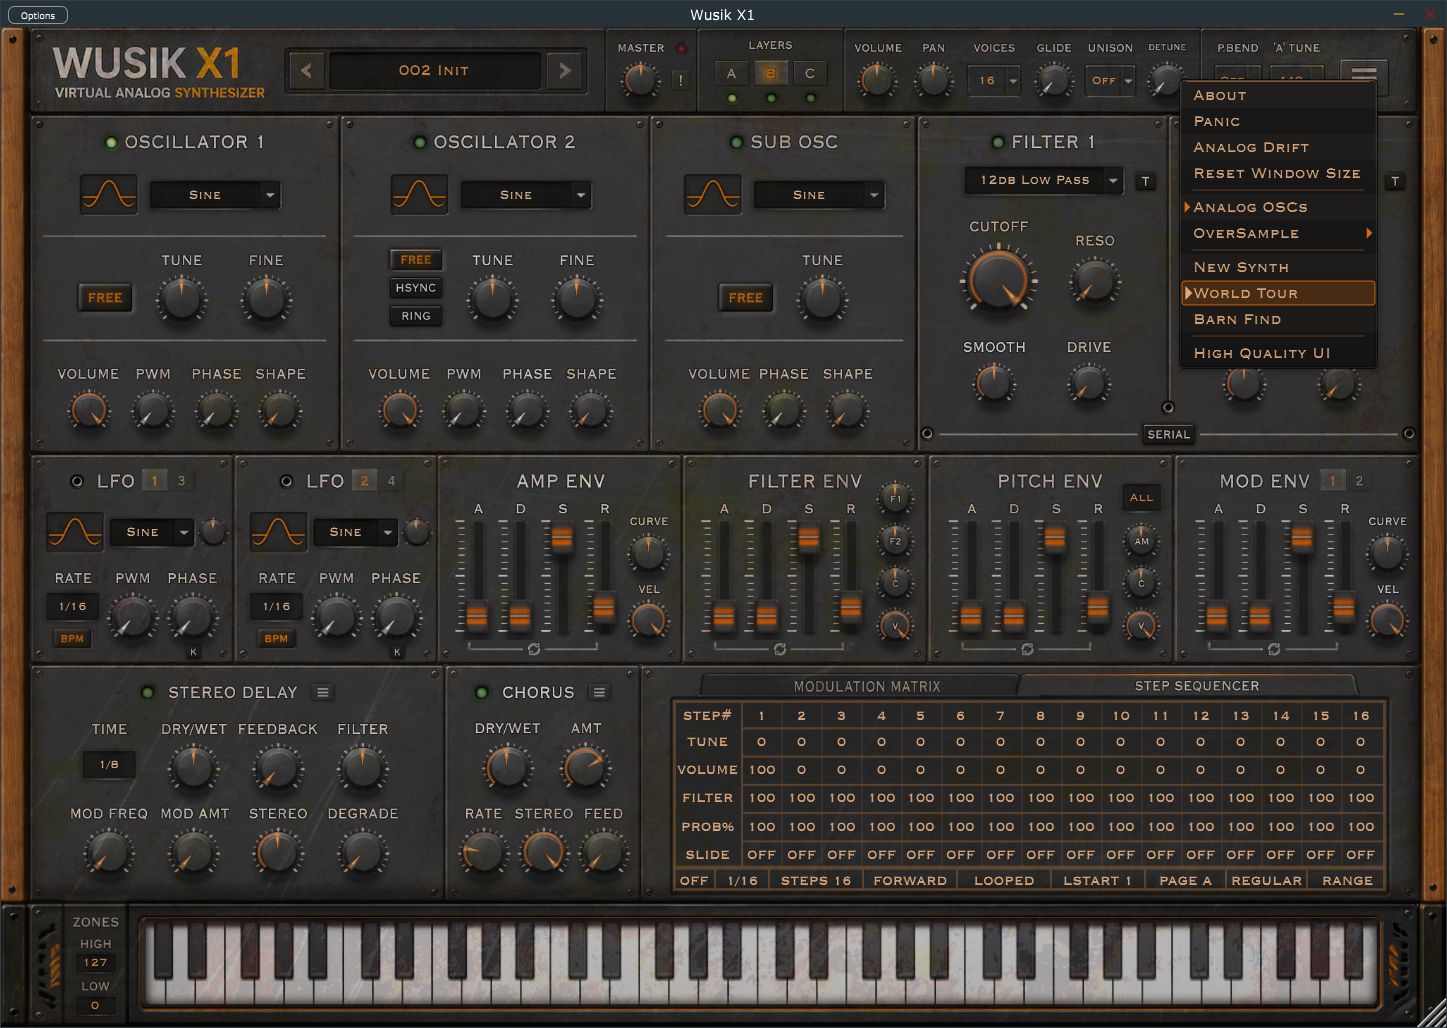Screen dimensions: 1447x1028
Task: Expand the OverSample submenu
Action: coord(1279,233)
